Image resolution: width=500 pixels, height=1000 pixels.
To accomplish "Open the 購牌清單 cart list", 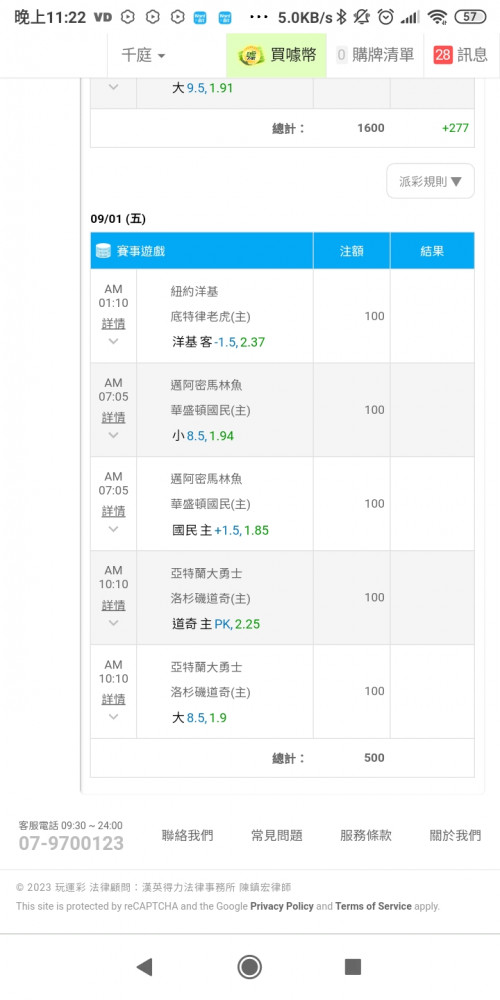I will click(x=375, y=55).
